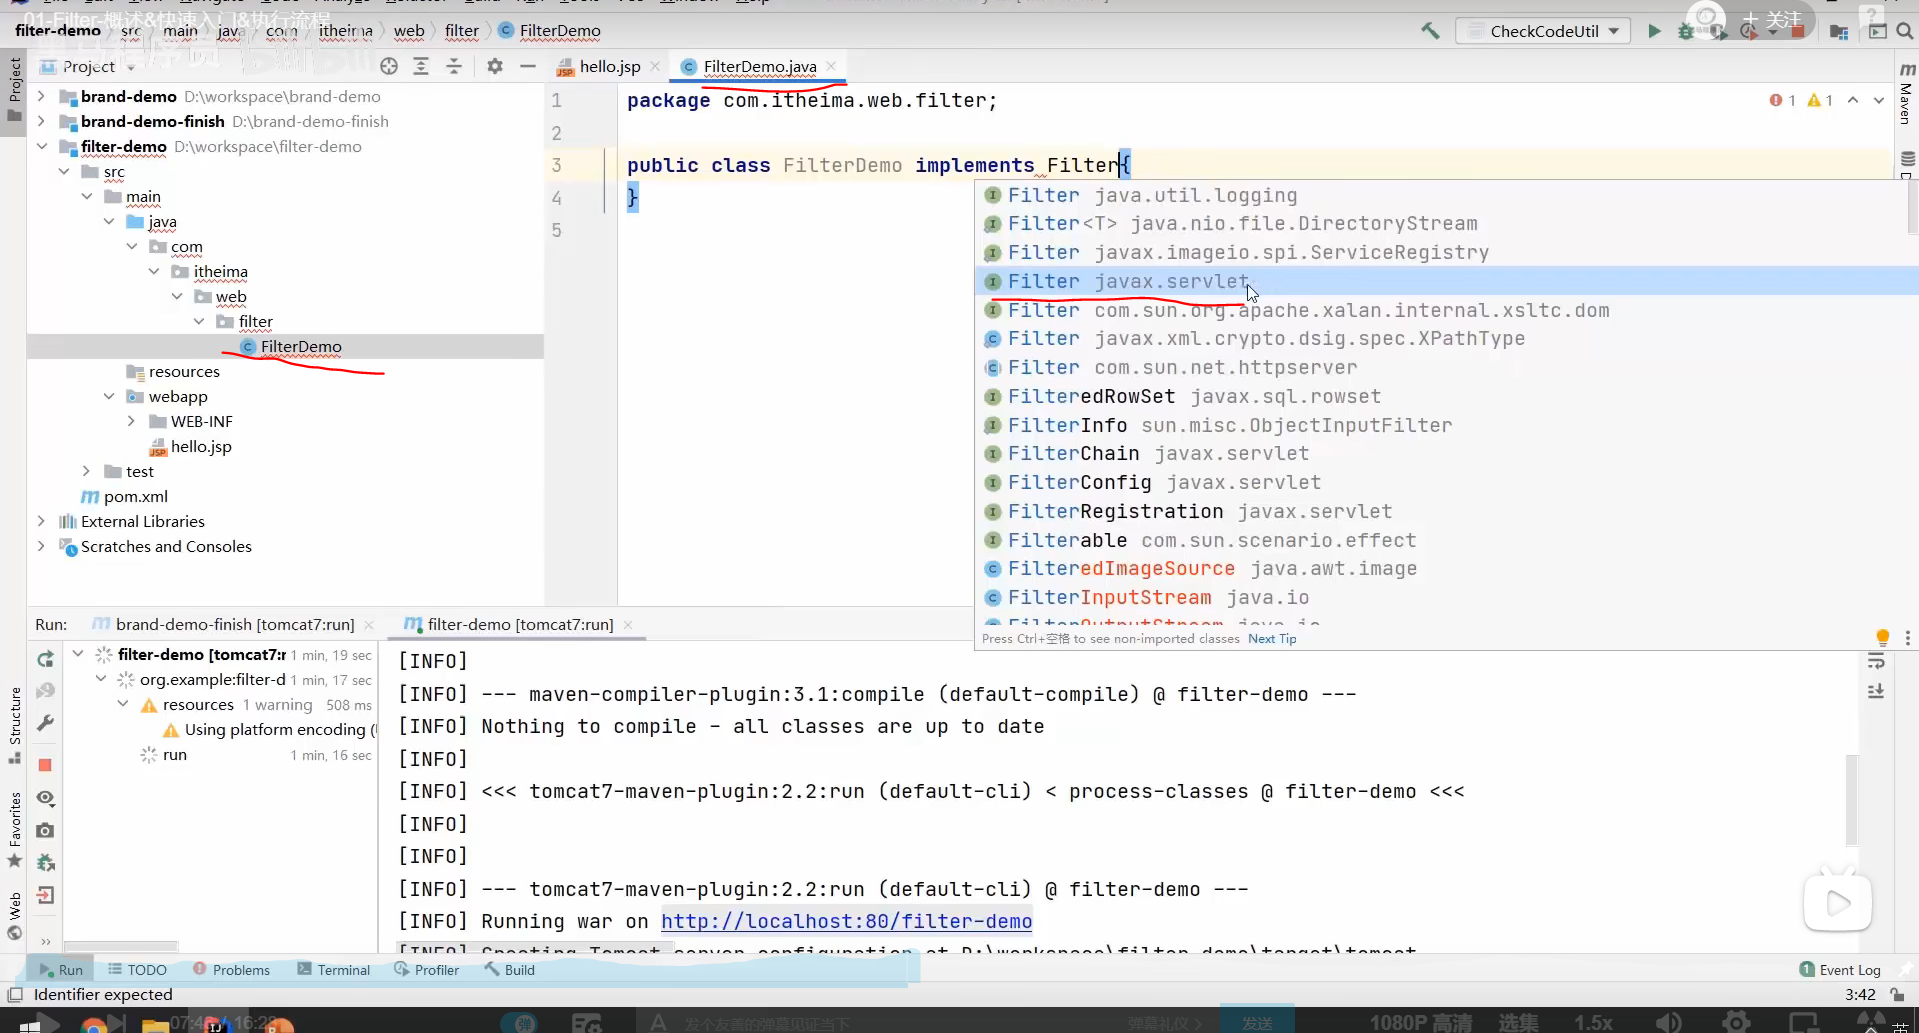
Task: Expand External Libraries node
Action: click(41, 521)
